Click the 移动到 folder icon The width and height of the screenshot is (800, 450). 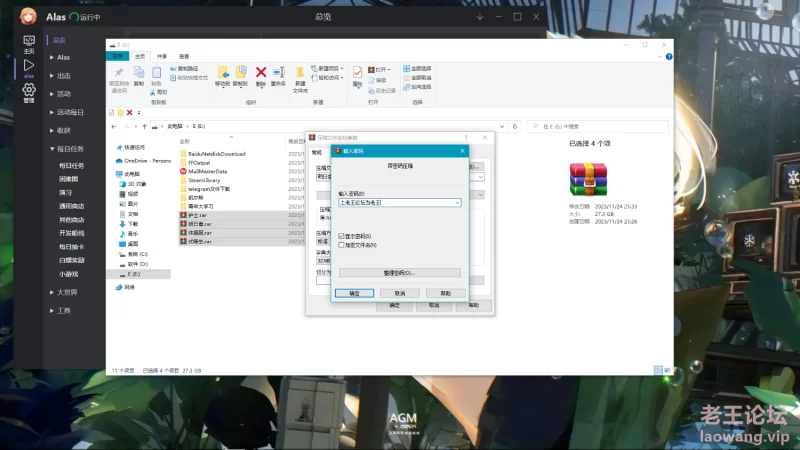tap(223, 72)
